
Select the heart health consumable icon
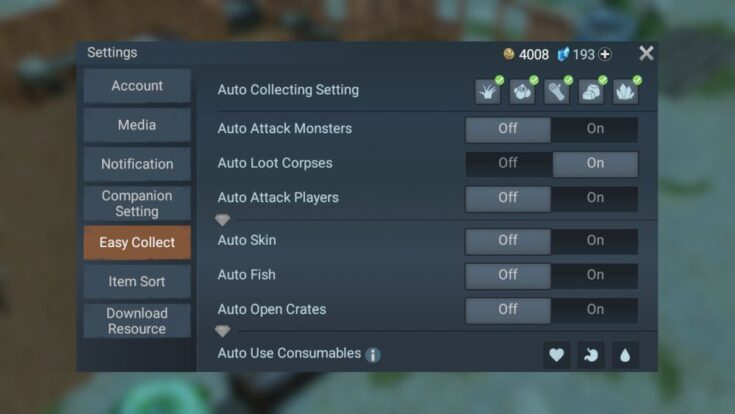[x=556, y=355]
